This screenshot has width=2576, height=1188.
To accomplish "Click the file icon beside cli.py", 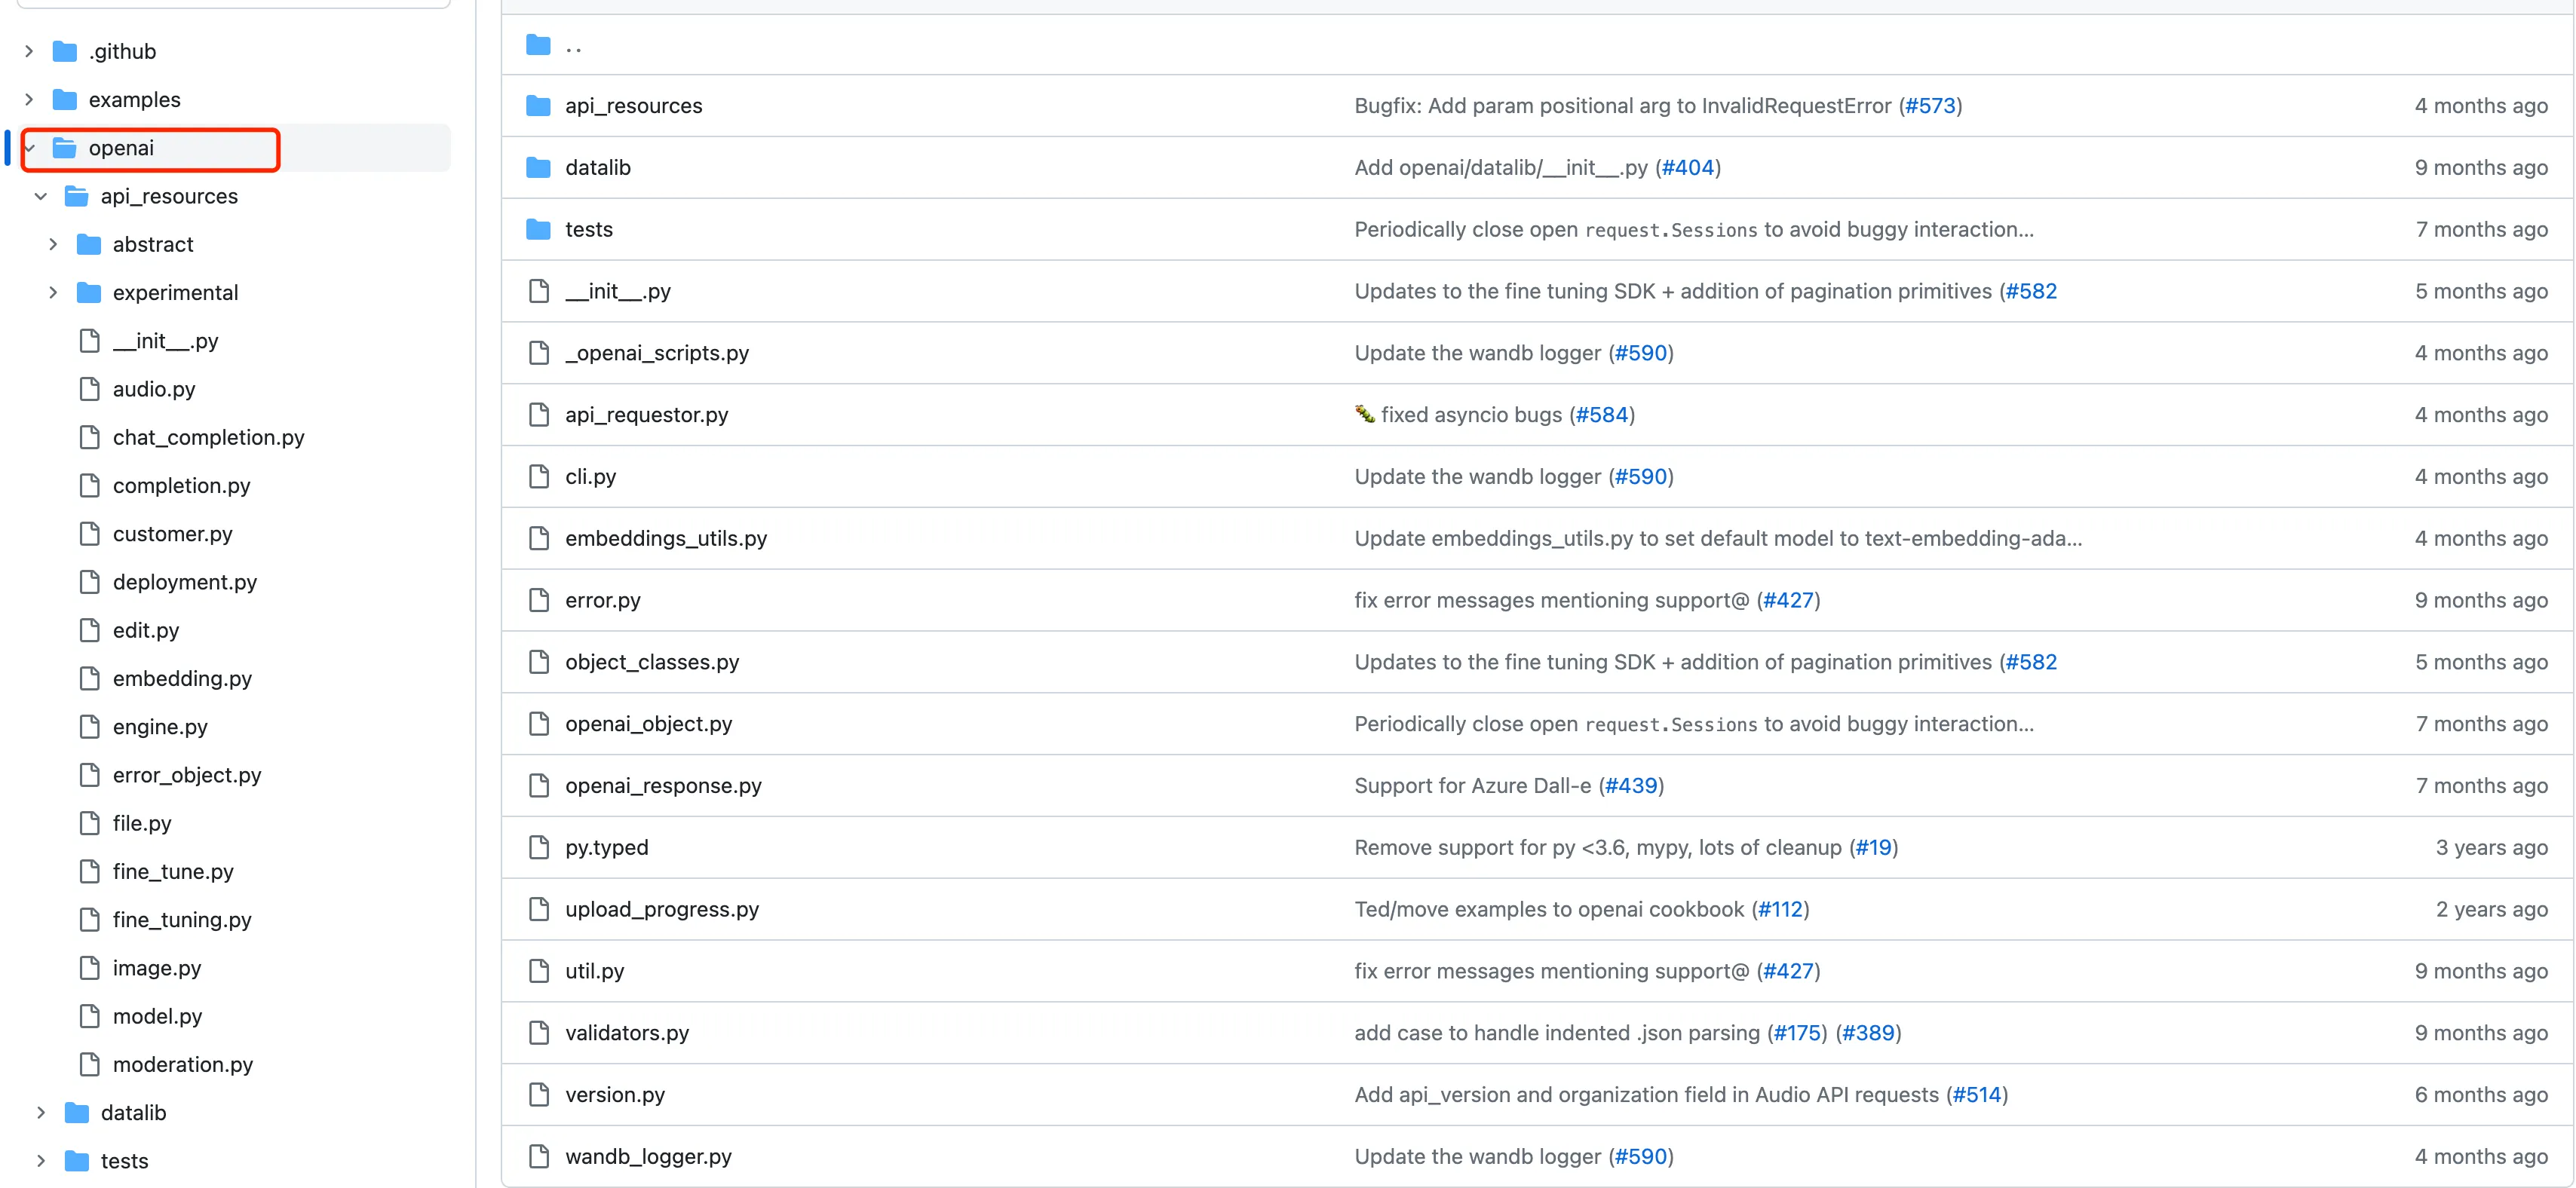I will tap(538, 477).
